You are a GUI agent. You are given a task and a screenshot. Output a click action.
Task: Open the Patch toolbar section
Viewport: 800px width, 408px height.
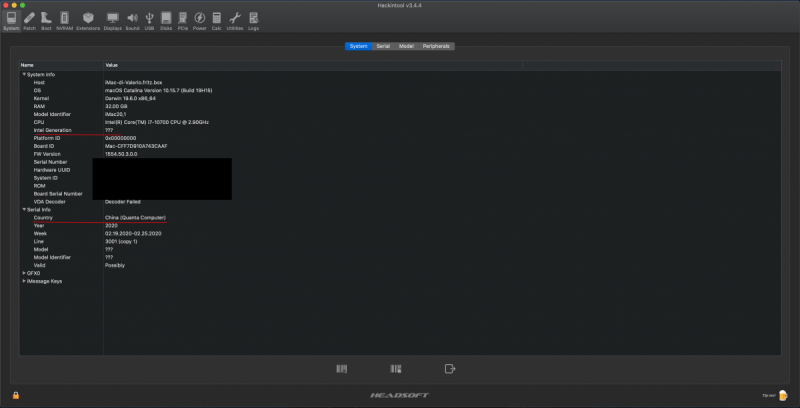click(x=30, y=21)
